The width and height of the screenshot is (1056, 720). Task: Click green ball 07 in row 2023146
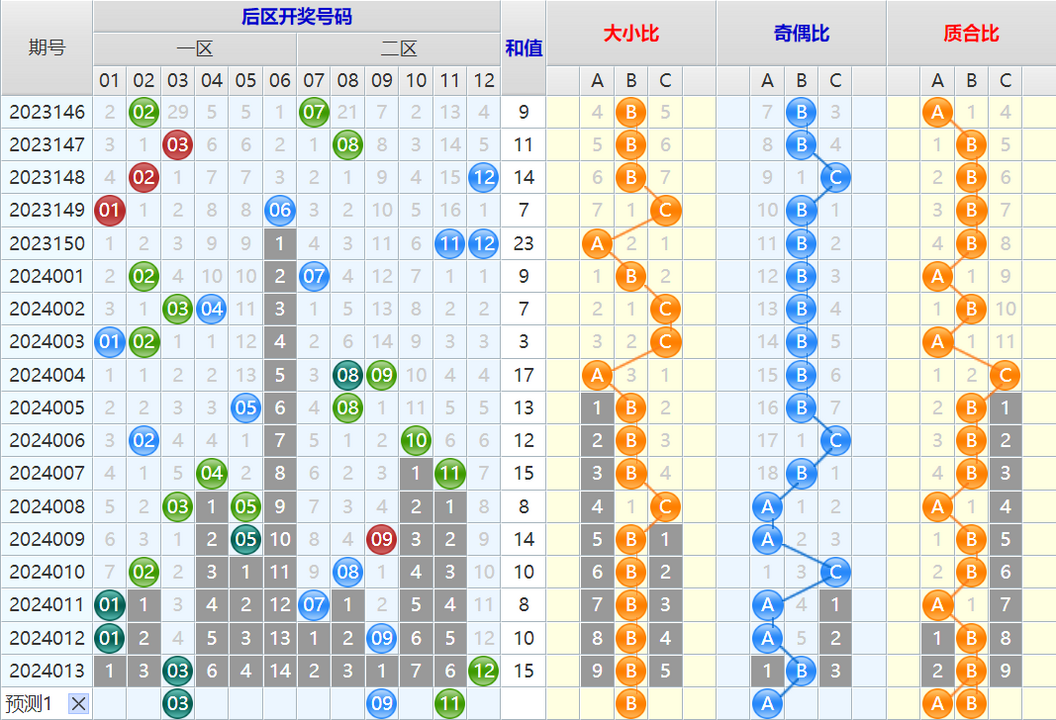coord(314,112)
